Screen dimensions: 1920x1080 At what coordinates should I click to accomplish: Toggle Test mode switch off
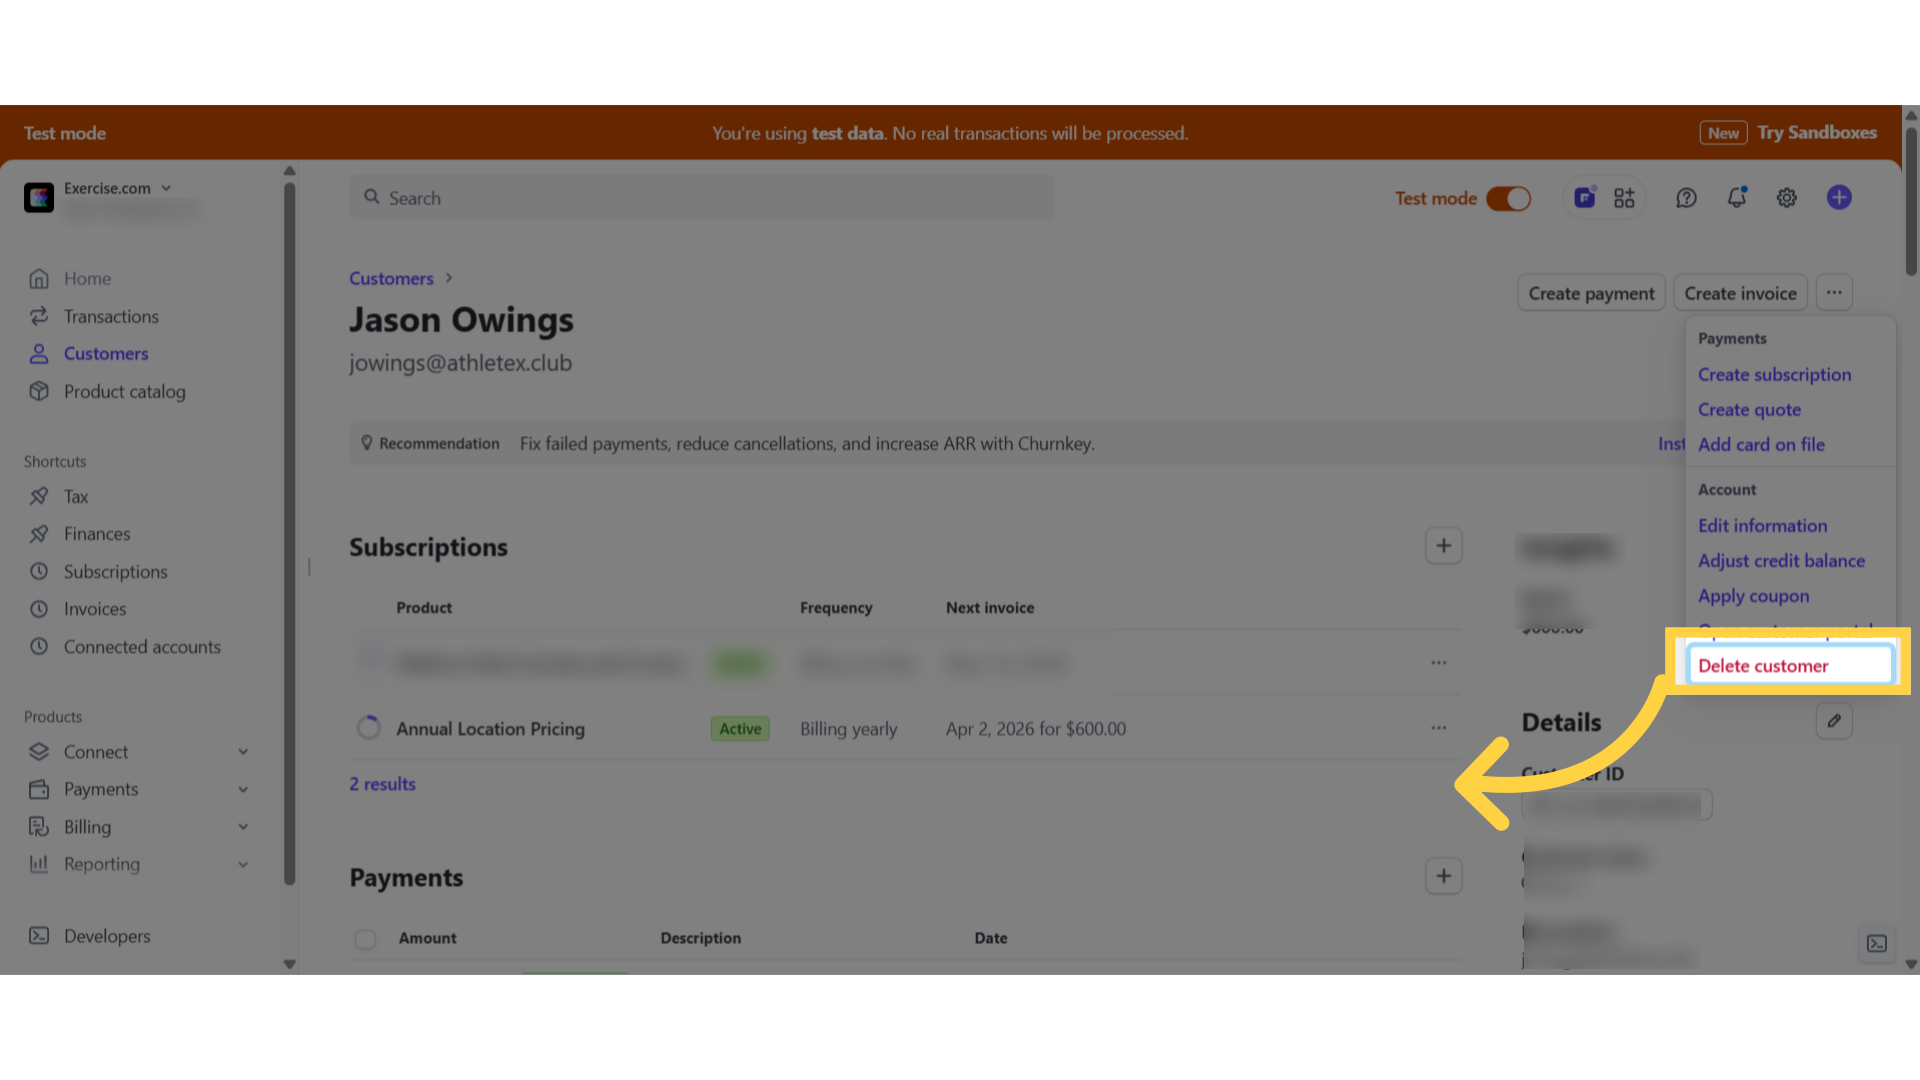pyautogui.click(x=1508, y=198)
